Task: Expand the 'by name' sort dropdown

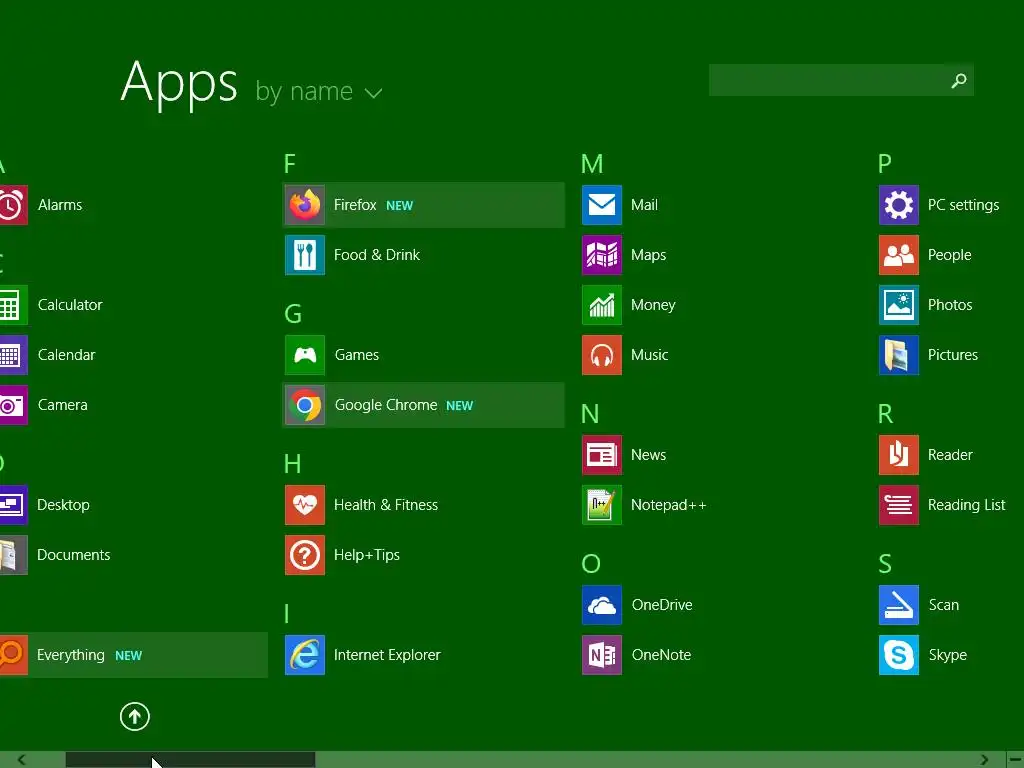Action: (x=319, y=91)
